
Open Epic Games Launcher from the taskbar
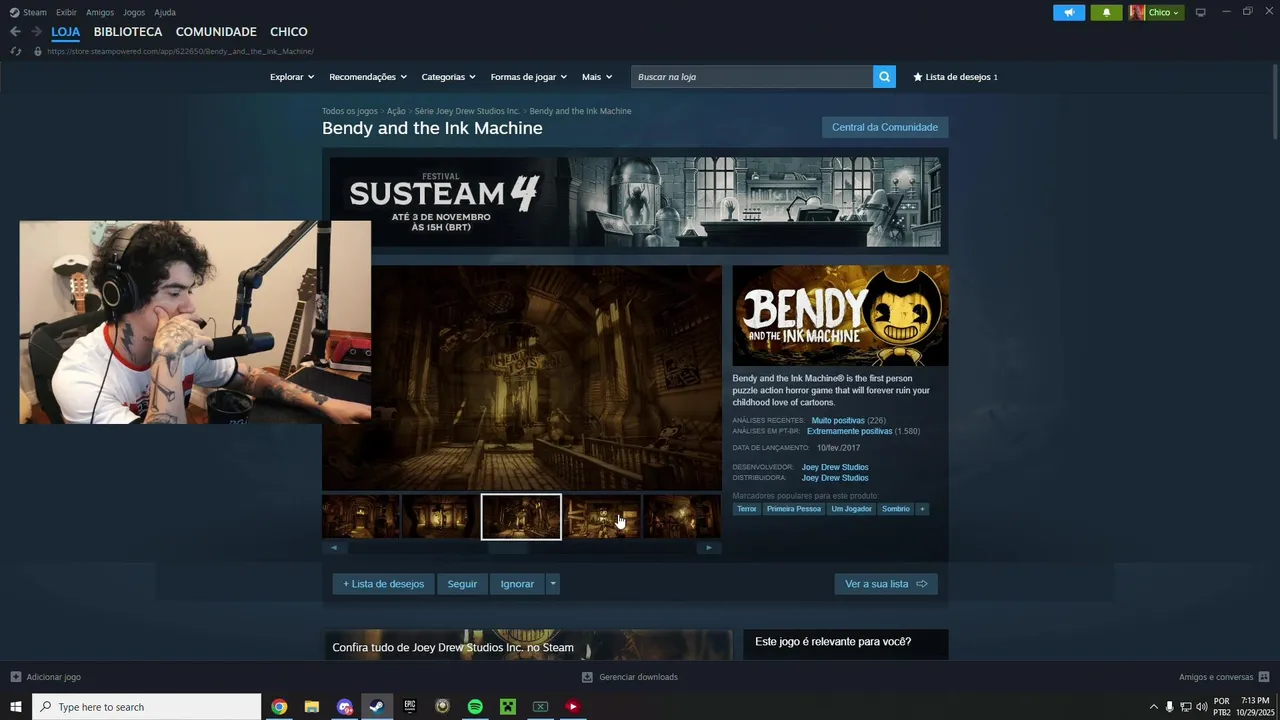coord(410,707)
